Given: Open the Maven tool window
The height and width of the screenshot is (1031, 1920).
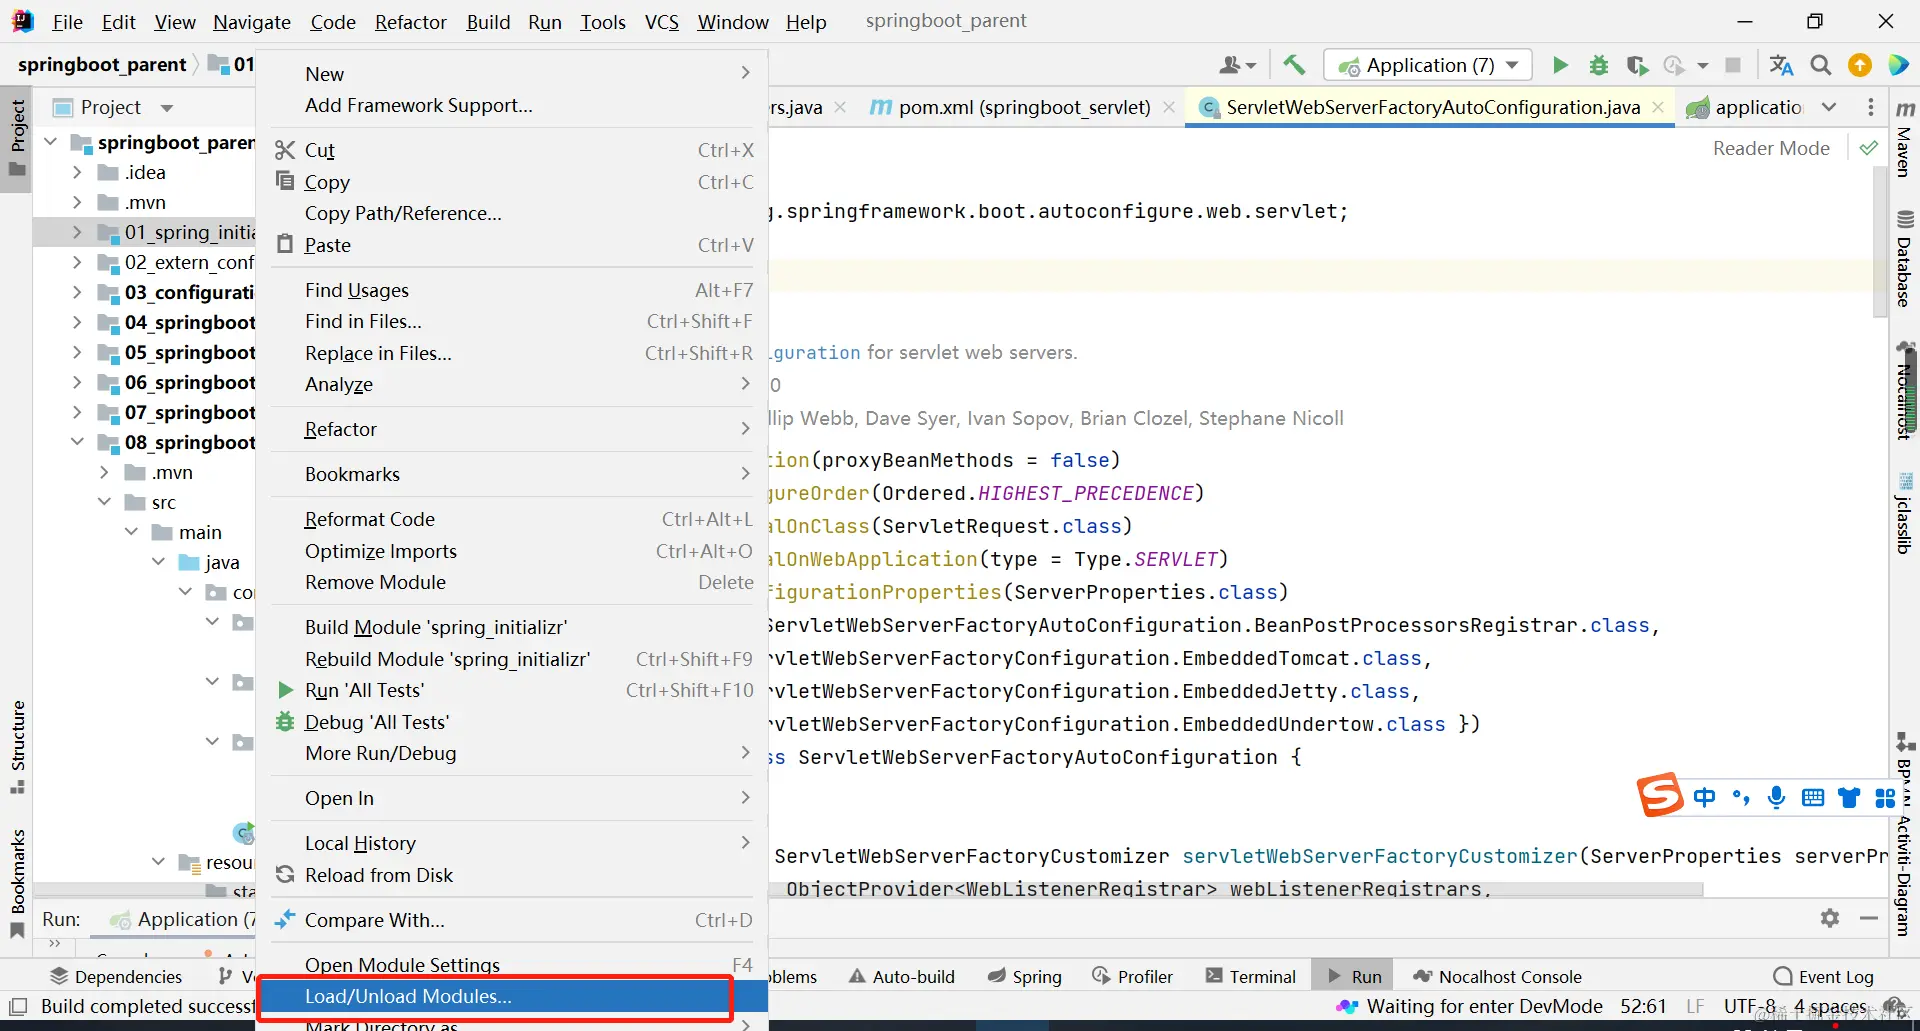Looking at the screenshot, I should point(1905,138).
